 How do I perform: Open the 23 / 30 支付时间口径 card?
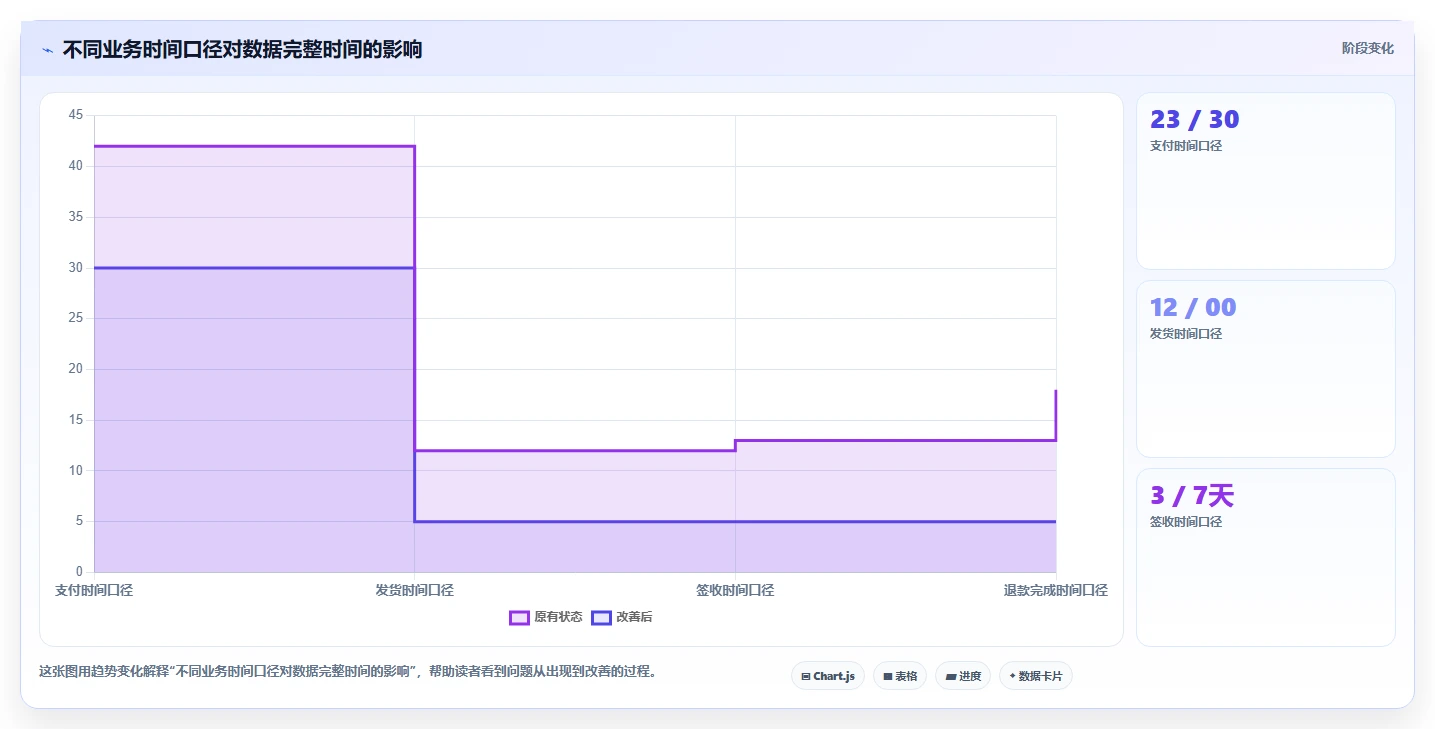[1265, 181]
